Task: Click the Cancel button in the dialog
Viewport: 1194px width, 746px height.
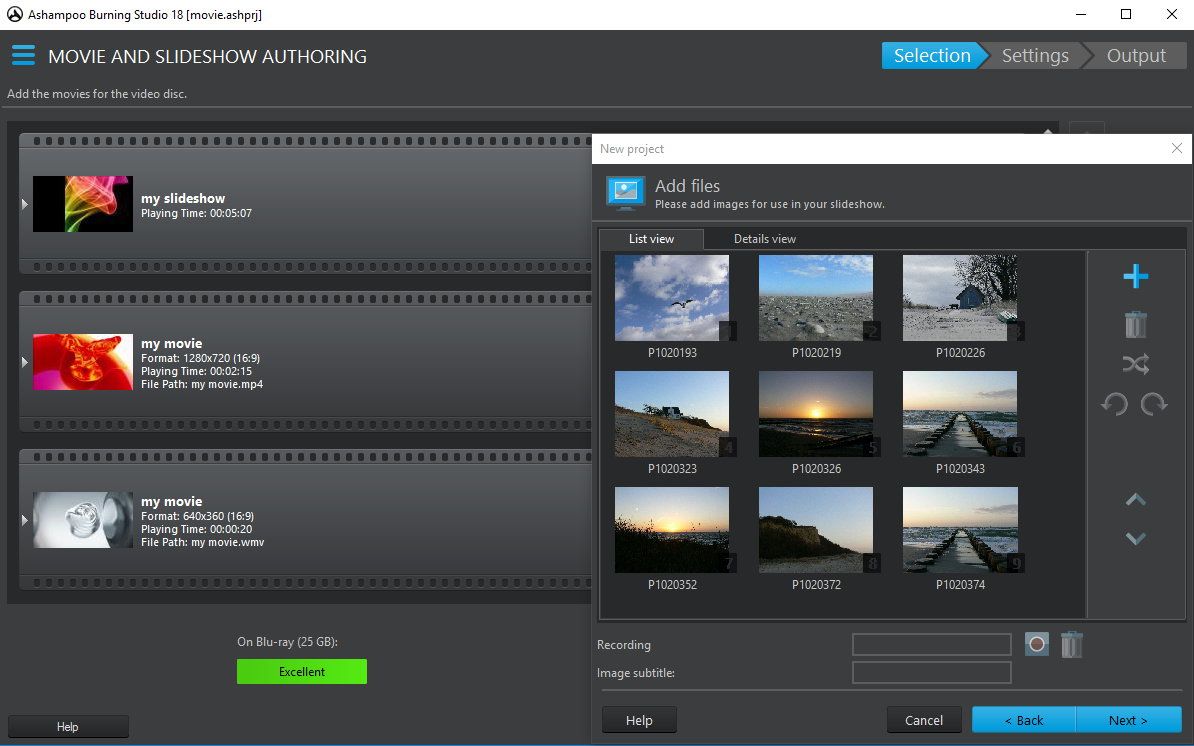Action: point(923,720)
